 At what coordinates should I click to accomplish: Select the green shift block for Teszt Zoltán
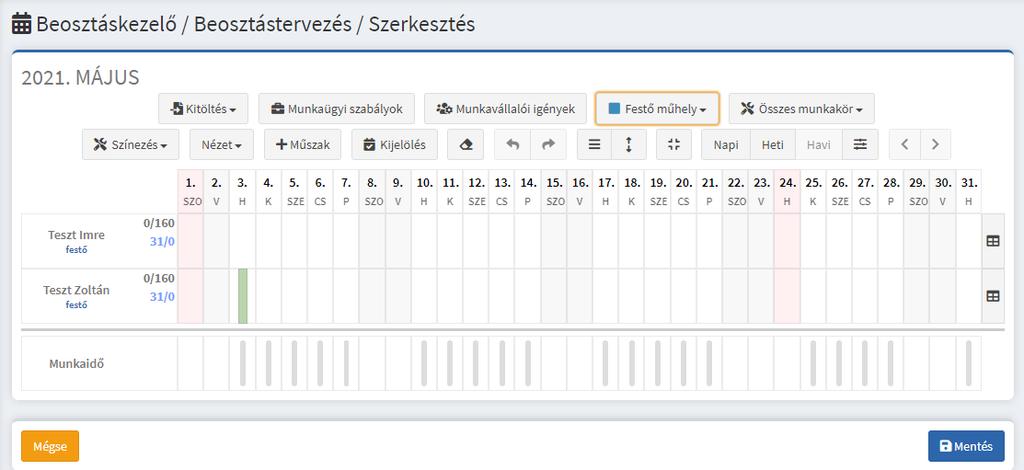[x=242, y=296]
